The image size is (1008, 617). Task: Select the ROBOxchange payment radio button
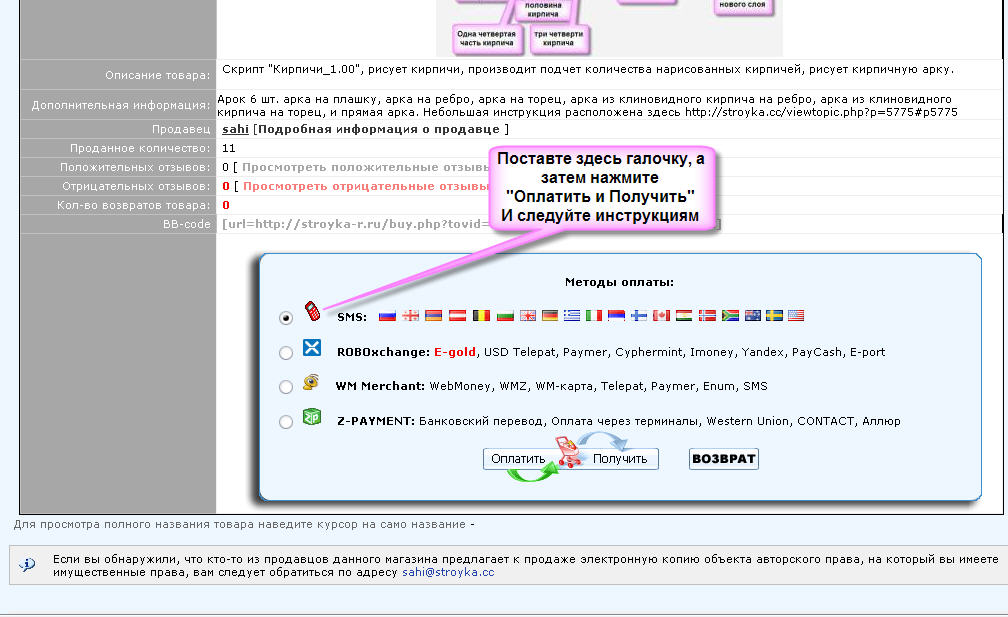pyautogui.click(x=286, y=353)
